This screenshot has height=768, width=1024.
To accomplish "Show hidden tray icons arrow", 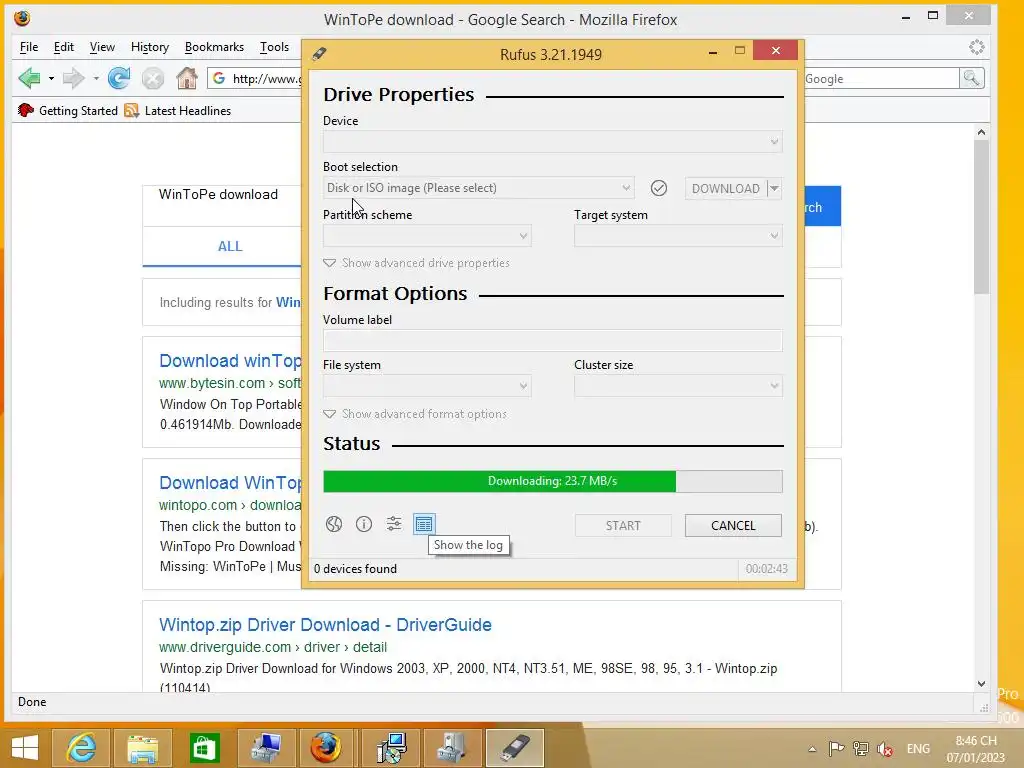I will click(x=812, y=749).
